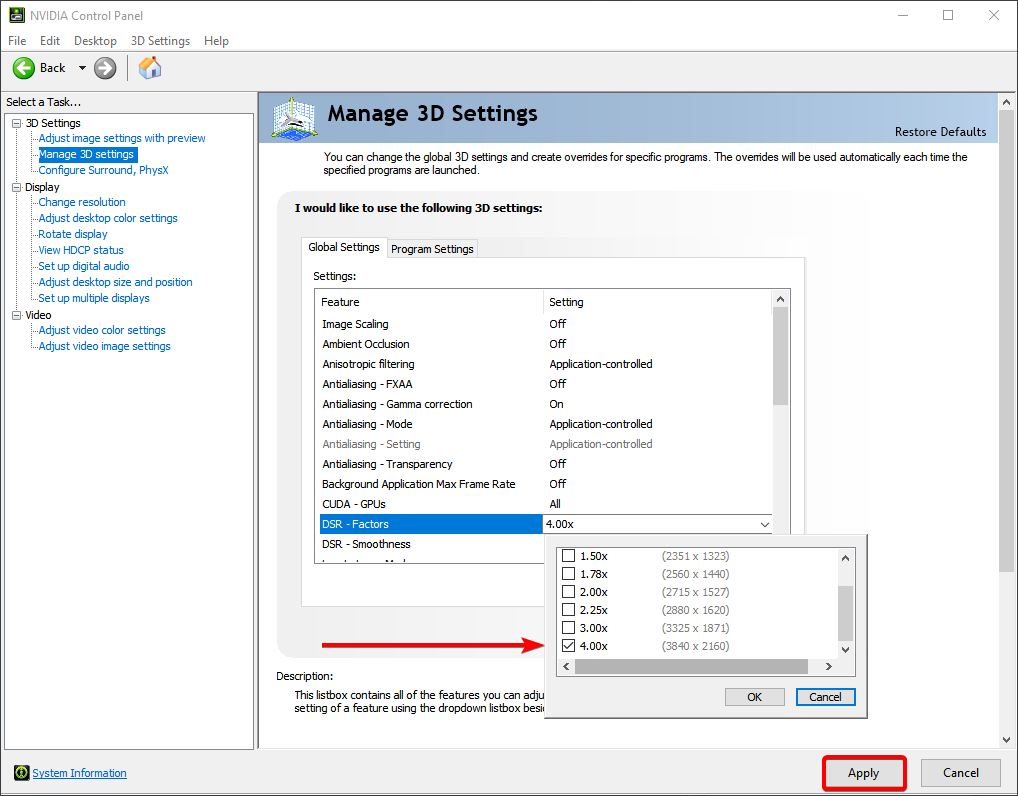
Task: Select Antialiasing - Gamma correction row
Action: point(545,404)
